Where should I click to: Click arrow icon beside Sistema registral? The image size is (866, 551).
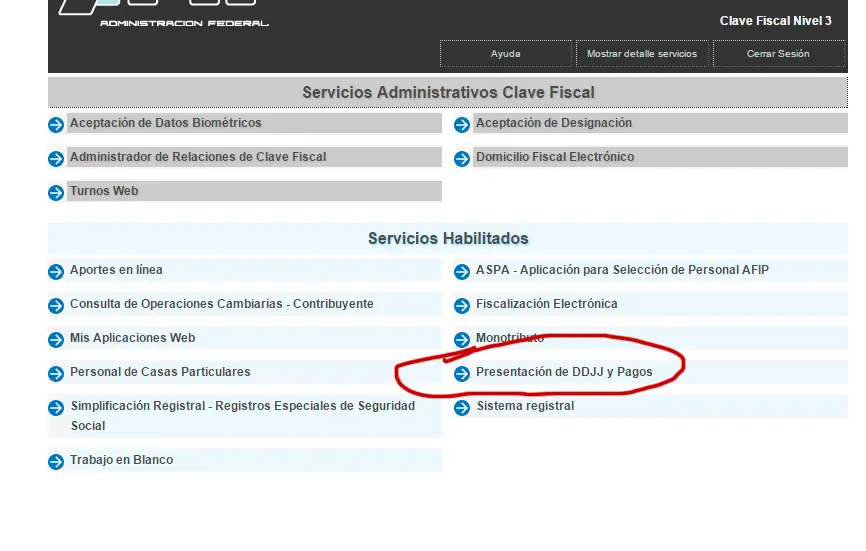tap(462, 408)
